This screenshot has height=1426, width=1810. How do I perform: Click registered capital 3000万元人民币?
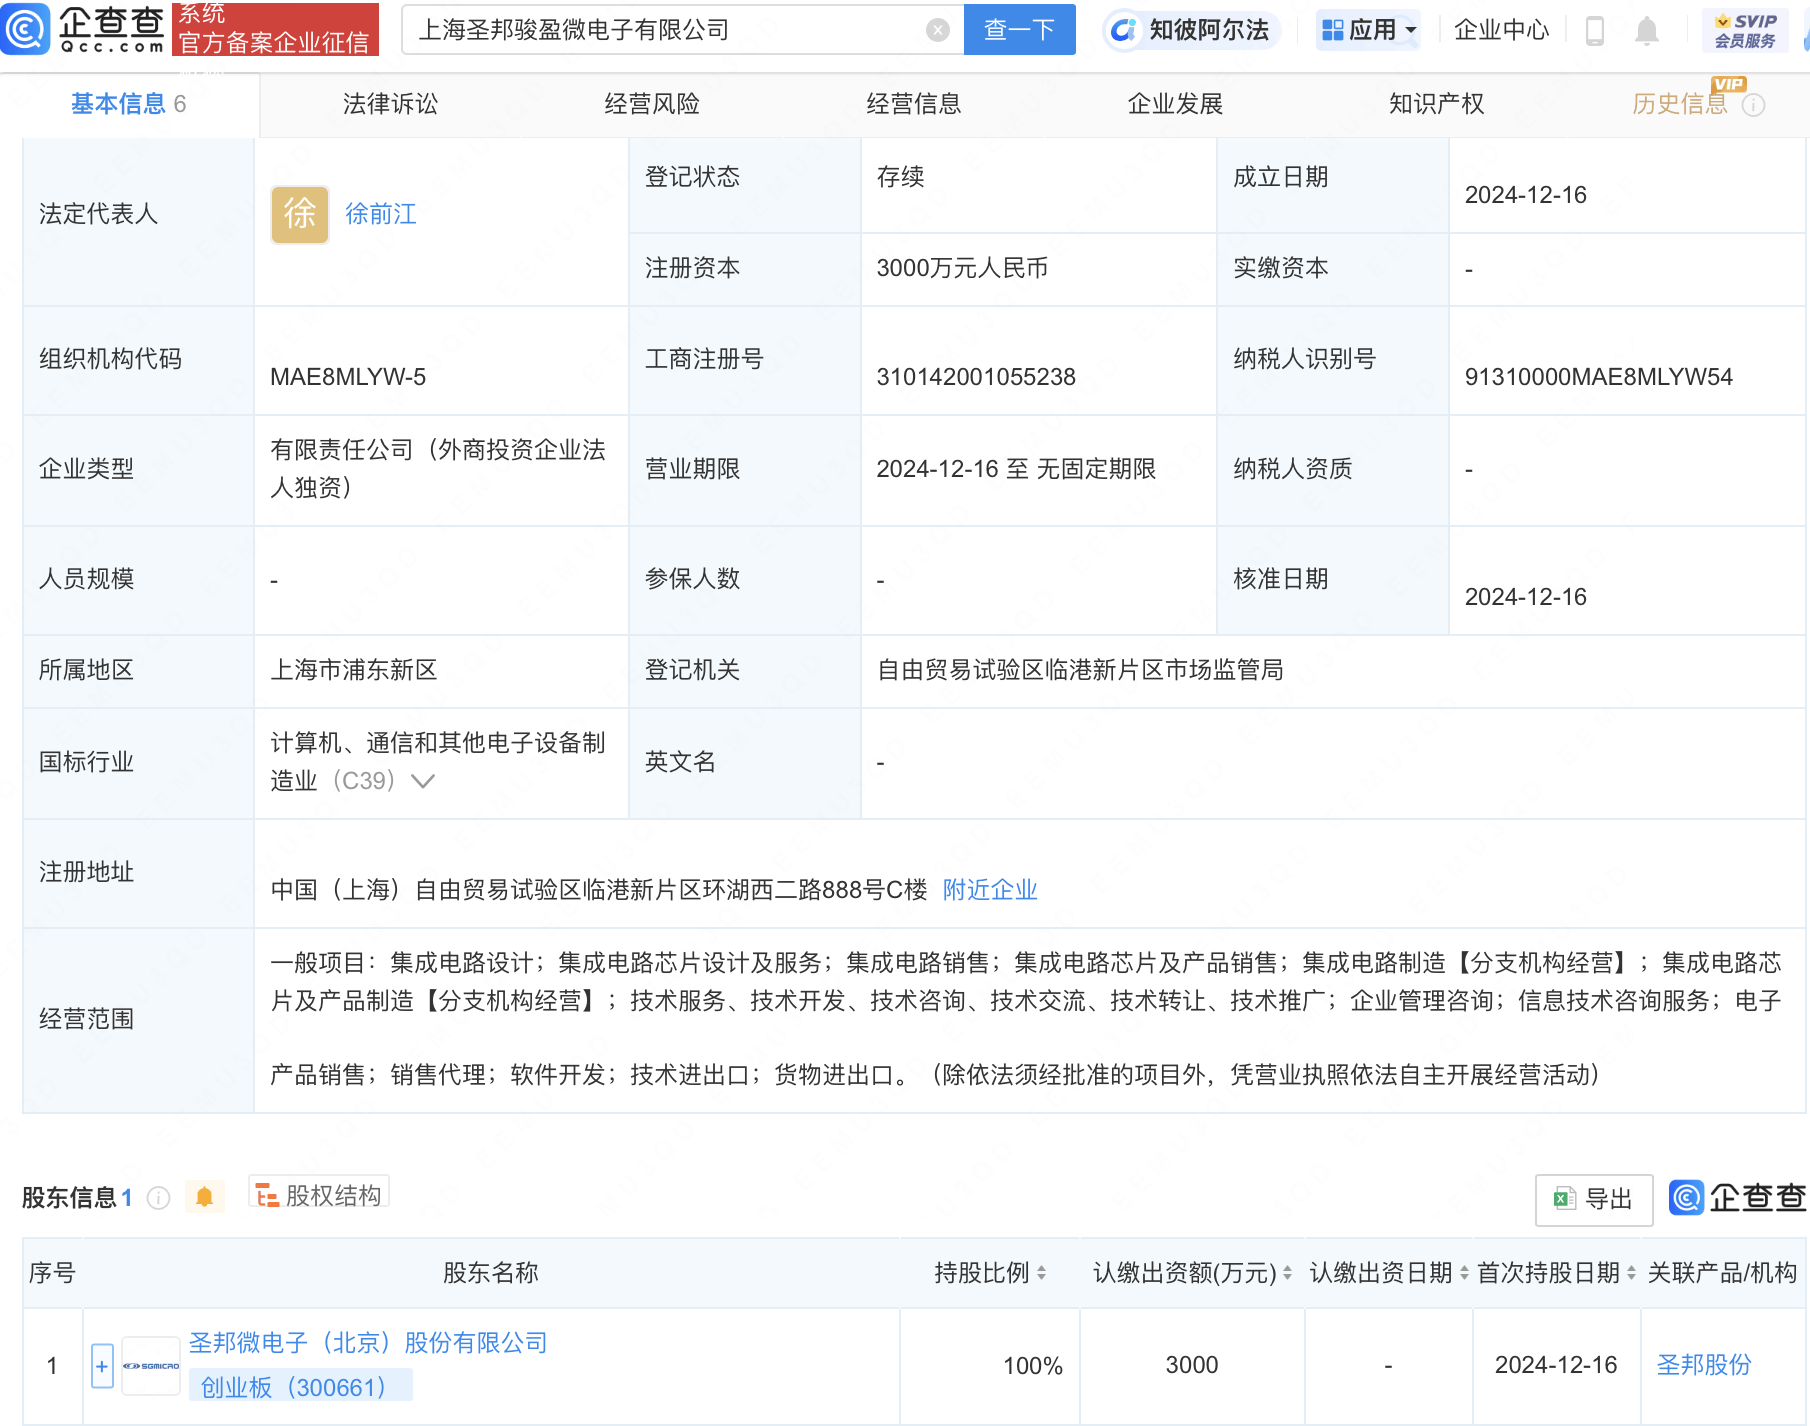[962, 268]
